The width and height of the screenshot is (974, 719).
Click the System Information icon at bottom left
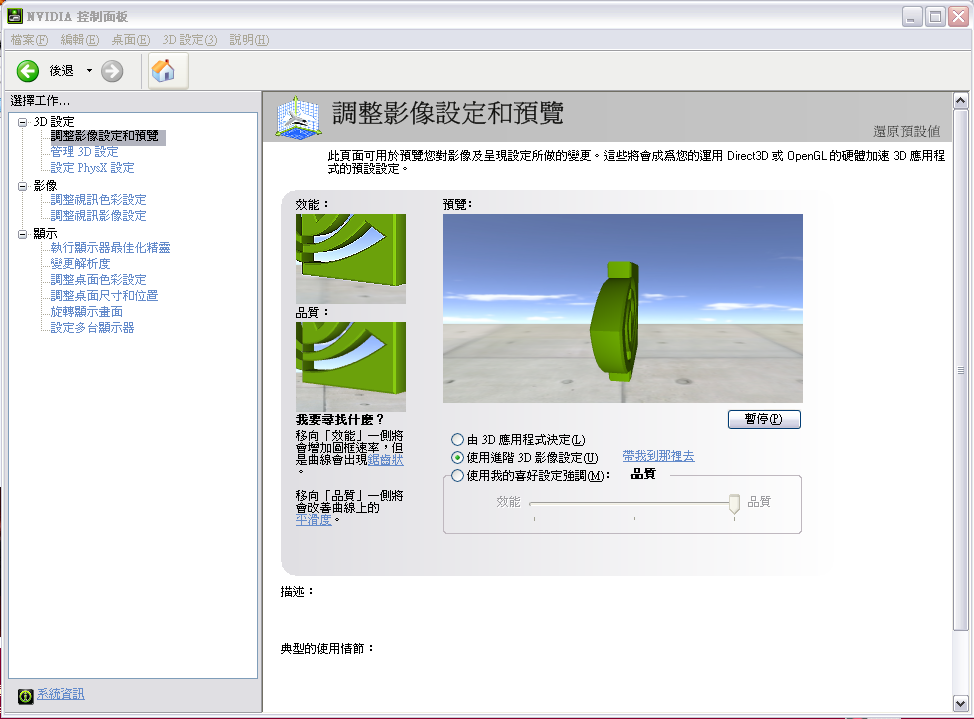tap(25, 695)
